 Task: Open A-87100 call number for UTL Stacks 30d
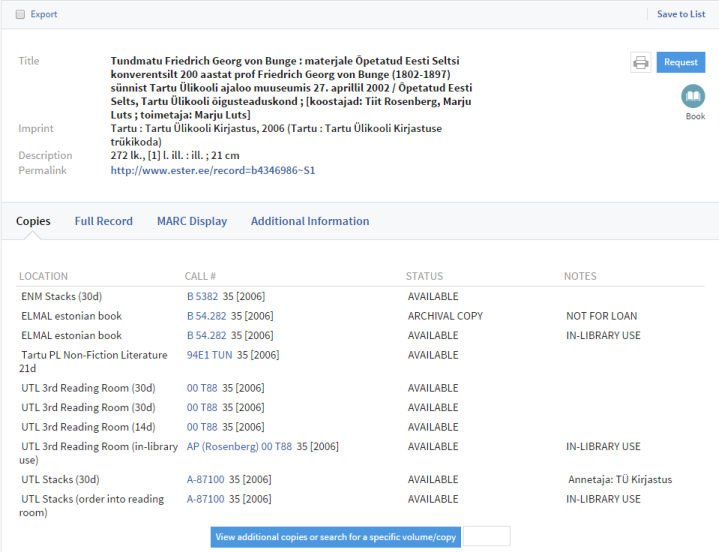pos(206,479)
